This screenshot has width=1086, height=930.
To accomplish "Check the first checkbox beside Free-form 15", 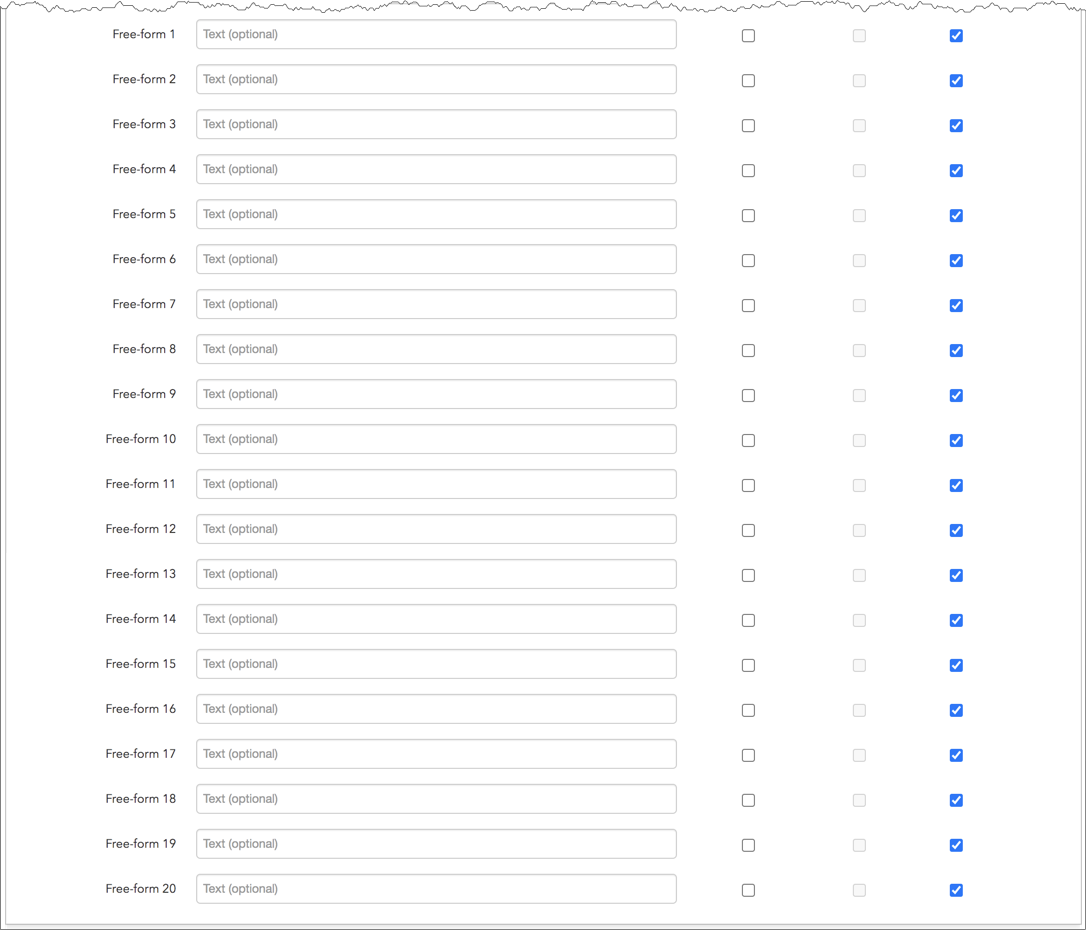I will [x=748, y=666].
